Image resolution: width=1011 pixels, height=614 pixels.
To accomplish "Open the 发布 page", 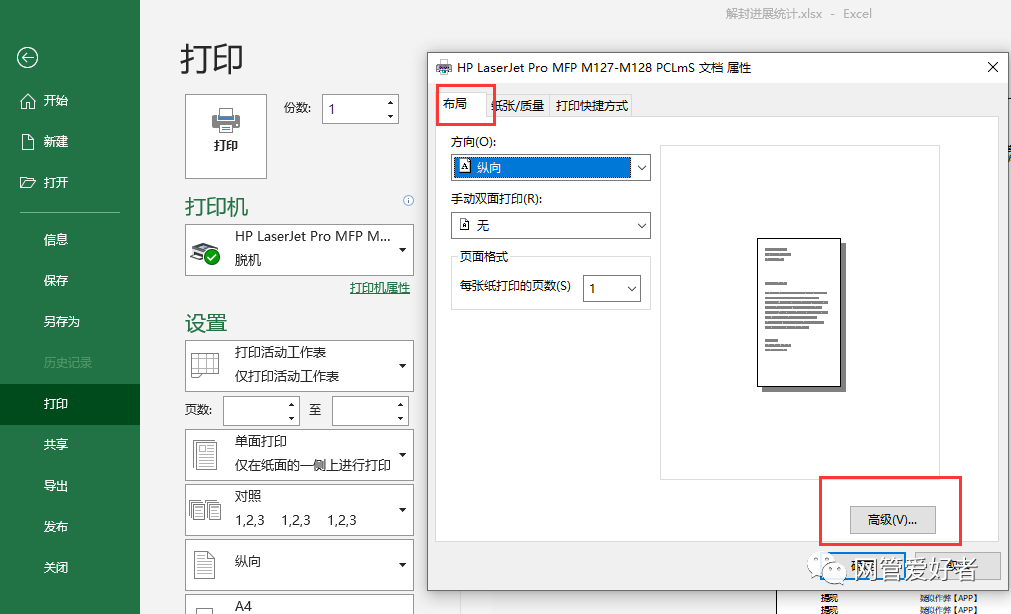I will (55, 527).
